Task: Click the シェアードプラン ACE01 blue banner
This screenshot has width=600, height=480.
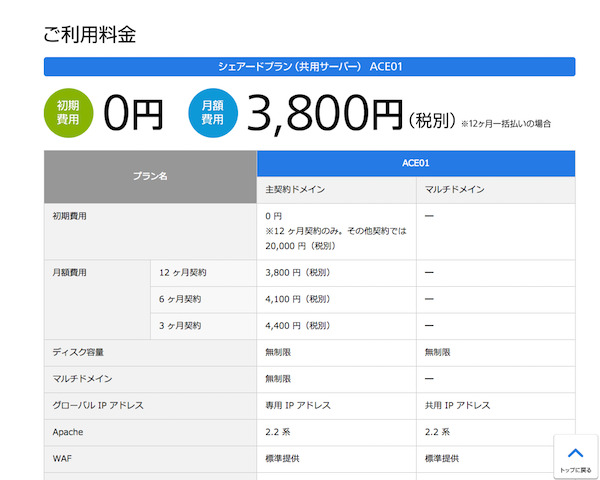Action: coord(310,67)
